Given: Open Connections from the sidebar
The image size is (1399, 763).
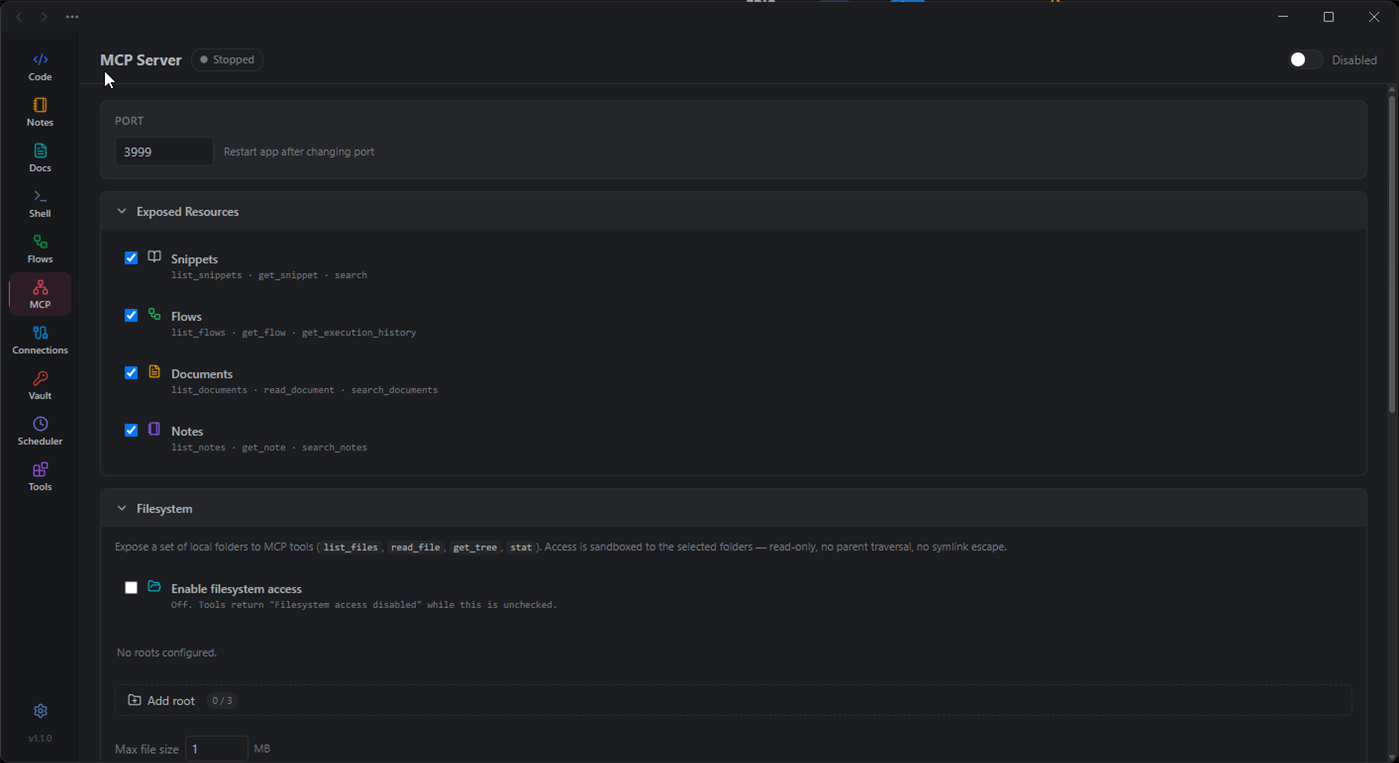Looking at the screenshot, I should tap(40, 340).
